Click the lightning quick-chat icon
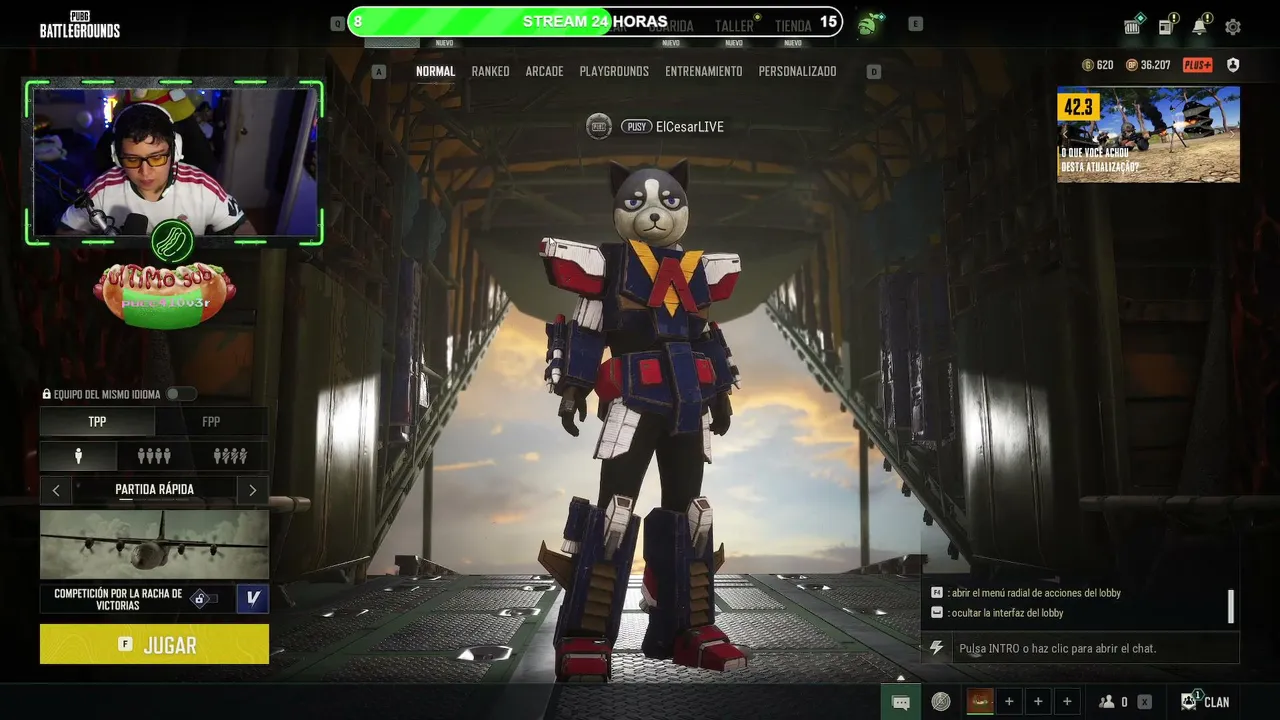1280x720 pixels. [x=937, y=648]
